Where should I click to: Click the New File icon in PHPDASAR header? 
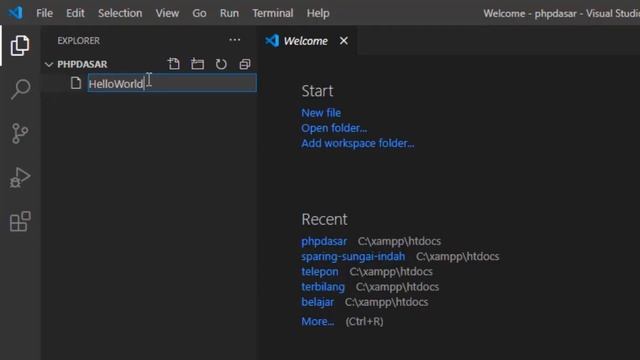[174, 64]
